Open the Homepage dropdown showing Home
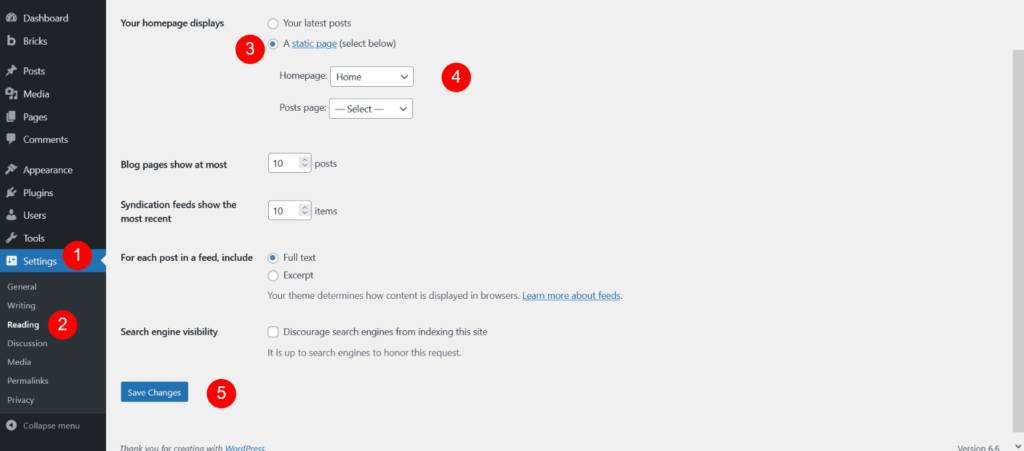The width and height of the screenshot is (1024, 451). 372,76
